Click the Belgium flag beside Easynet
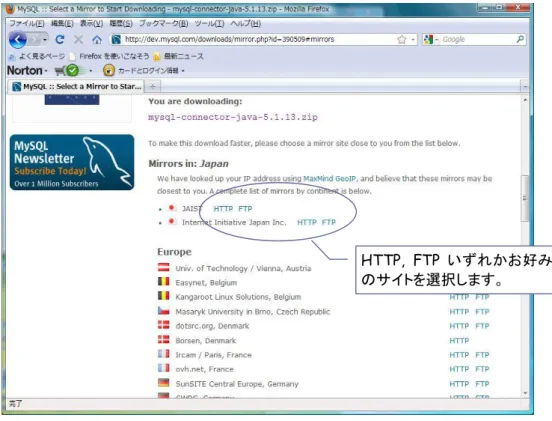 coord(163,282)
